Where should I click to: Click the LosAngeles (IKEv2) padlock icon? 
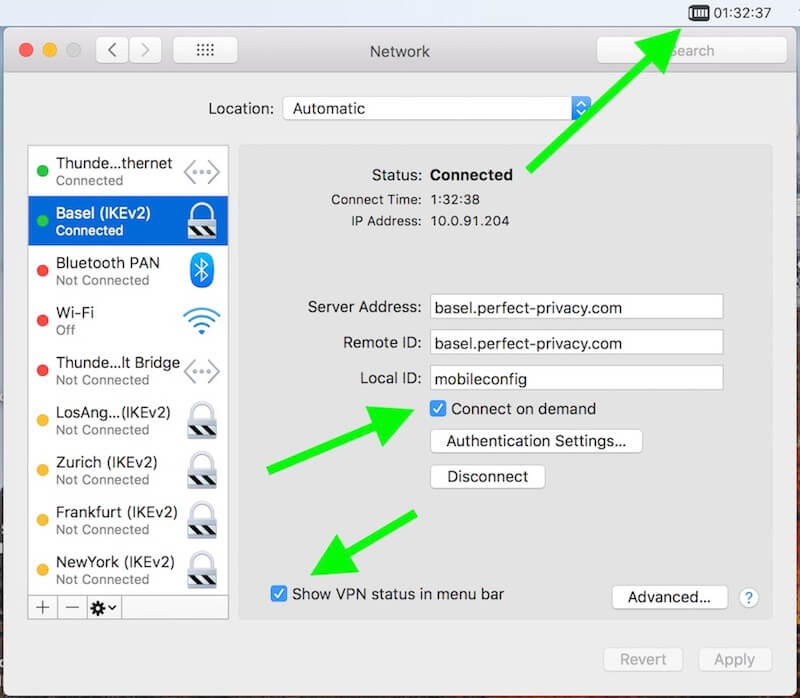coord(202,420)
